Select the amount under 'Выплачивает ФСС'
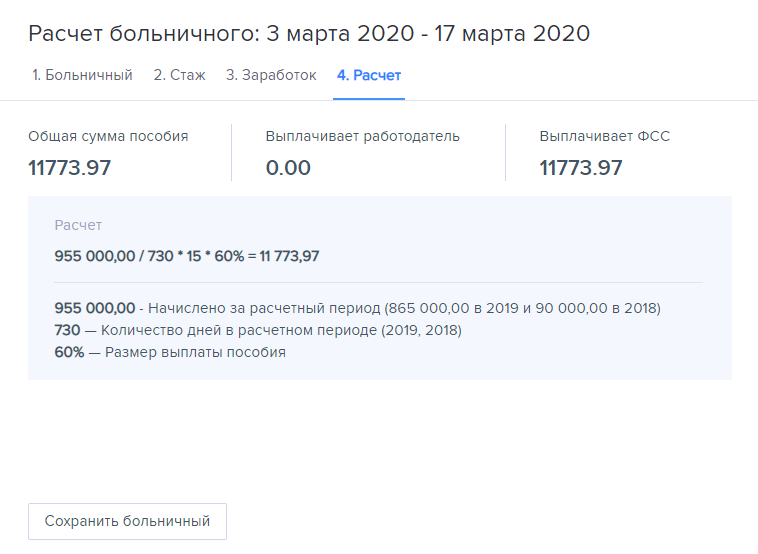758x554 pixels. 581,168
